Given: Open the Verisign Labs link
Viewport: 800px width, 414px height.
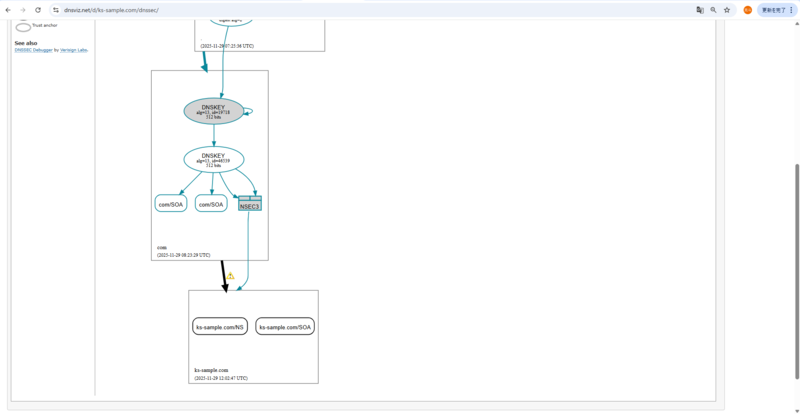Looking at the screenshot, I should (x=74, y=50).
